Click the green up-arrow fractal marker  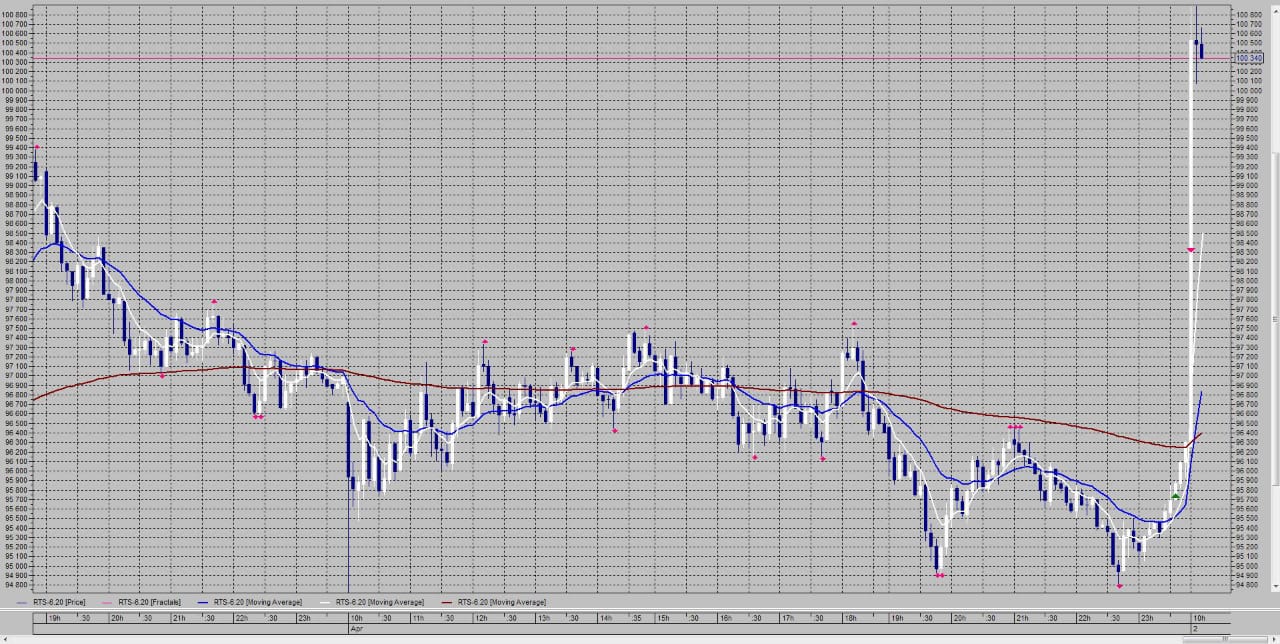(1176, 495)
